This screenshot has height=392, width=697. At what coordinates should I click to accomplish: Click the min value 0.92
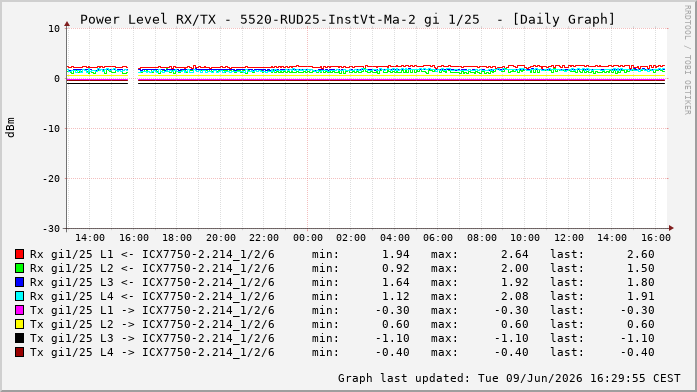pyautogui.click(x=396, y=268)
